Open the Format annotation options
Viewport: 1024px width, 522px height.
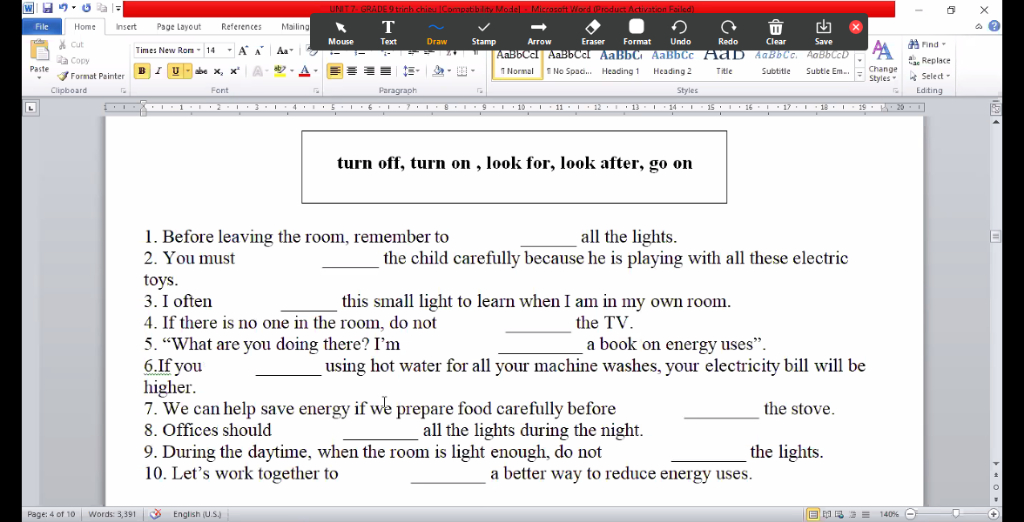tap(637, 32)
